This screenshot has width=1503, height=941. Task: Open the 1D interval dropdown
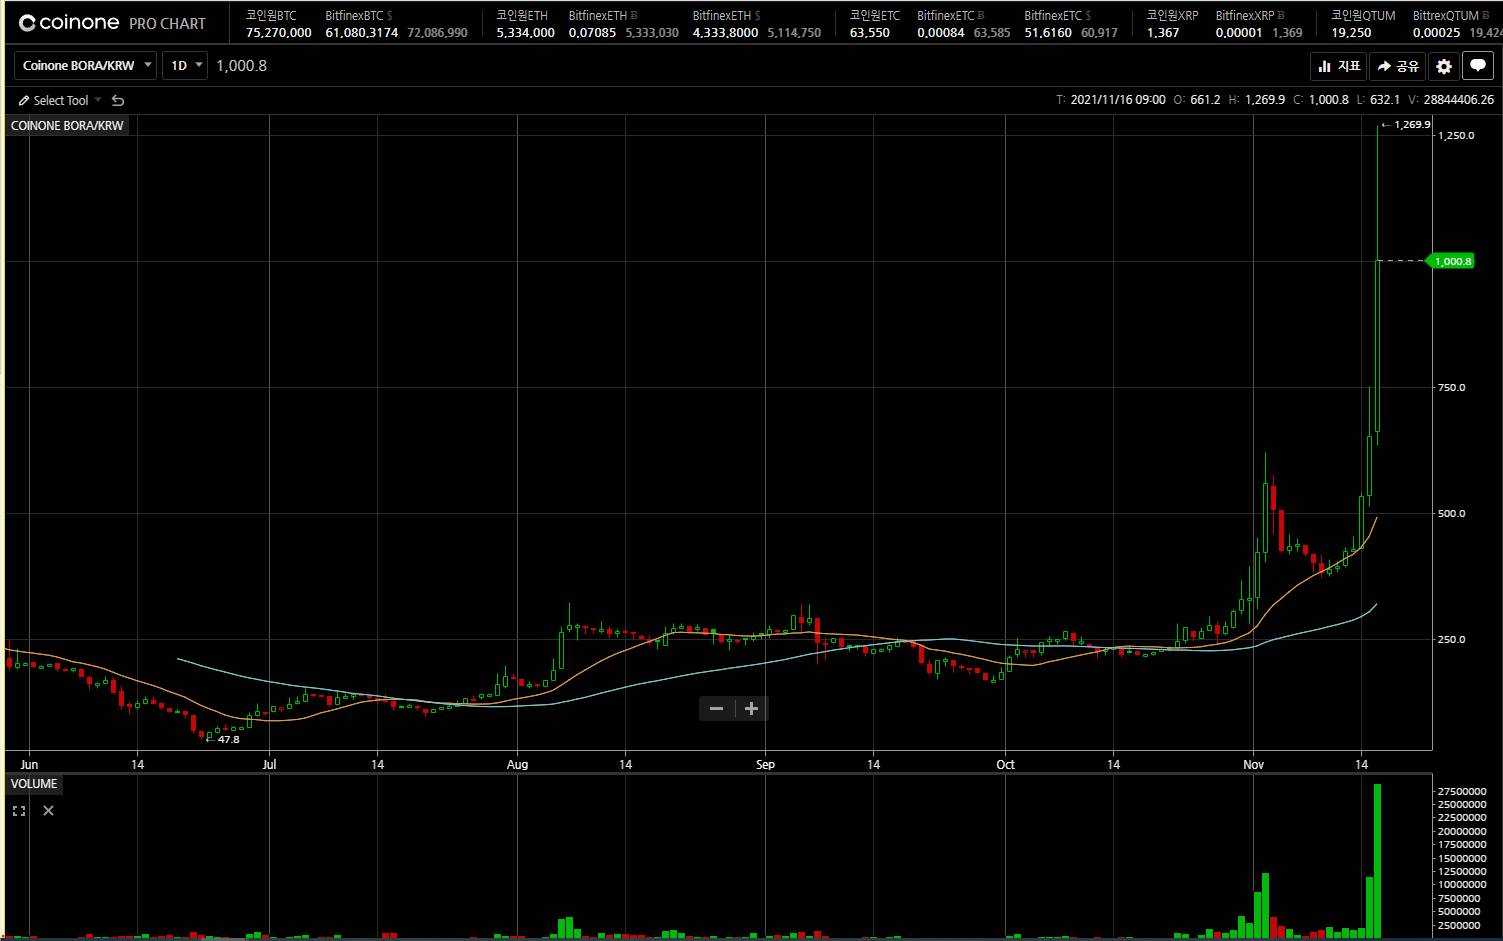click(185, 66)
